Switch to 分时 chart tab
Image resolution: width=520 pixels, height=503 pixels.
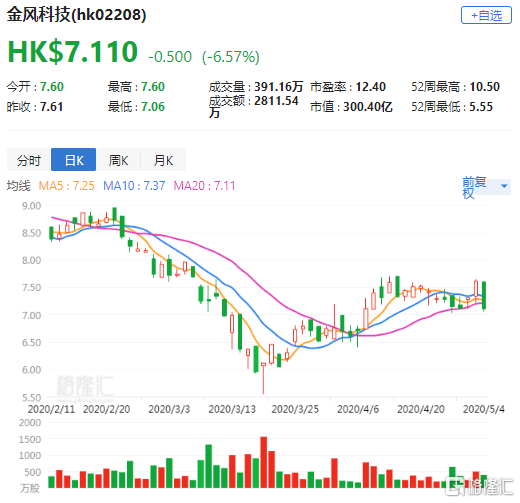[x=29, y=160]
